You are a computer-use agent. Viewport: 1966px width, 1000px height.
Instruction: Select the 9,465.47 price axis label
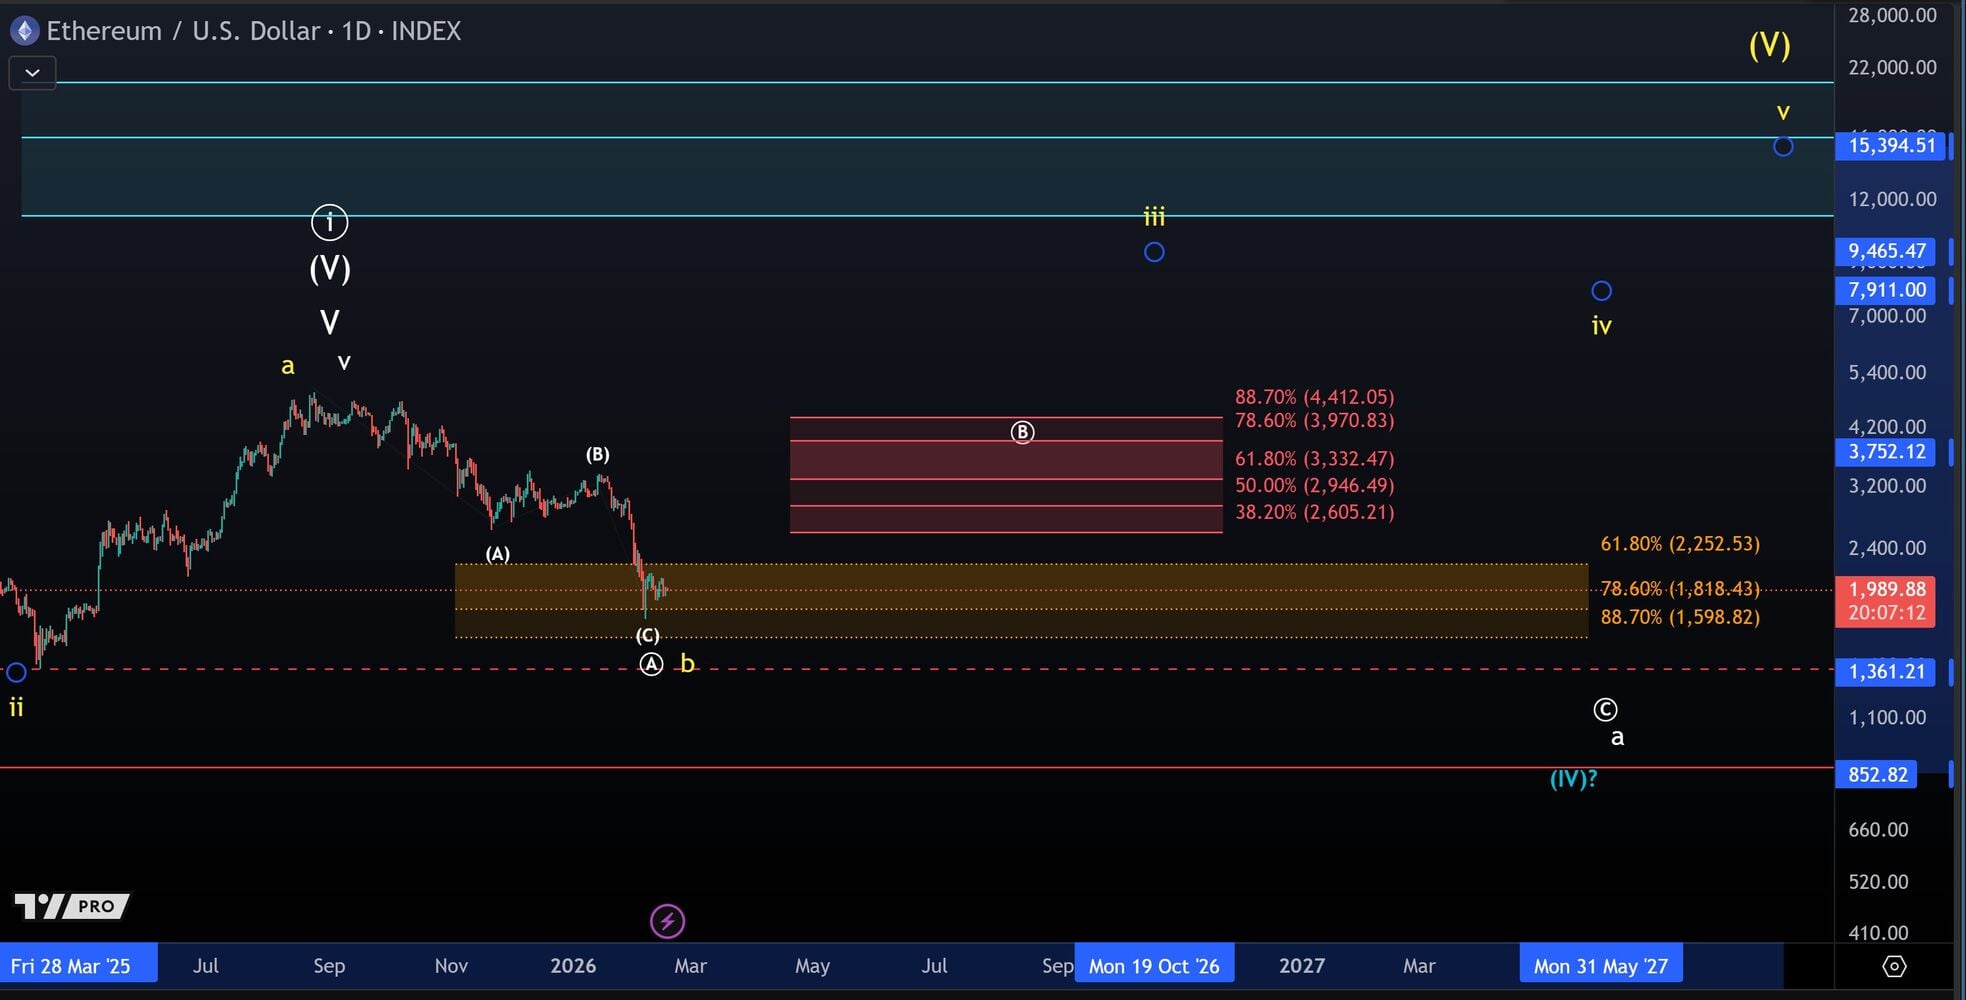[1886, 251]
